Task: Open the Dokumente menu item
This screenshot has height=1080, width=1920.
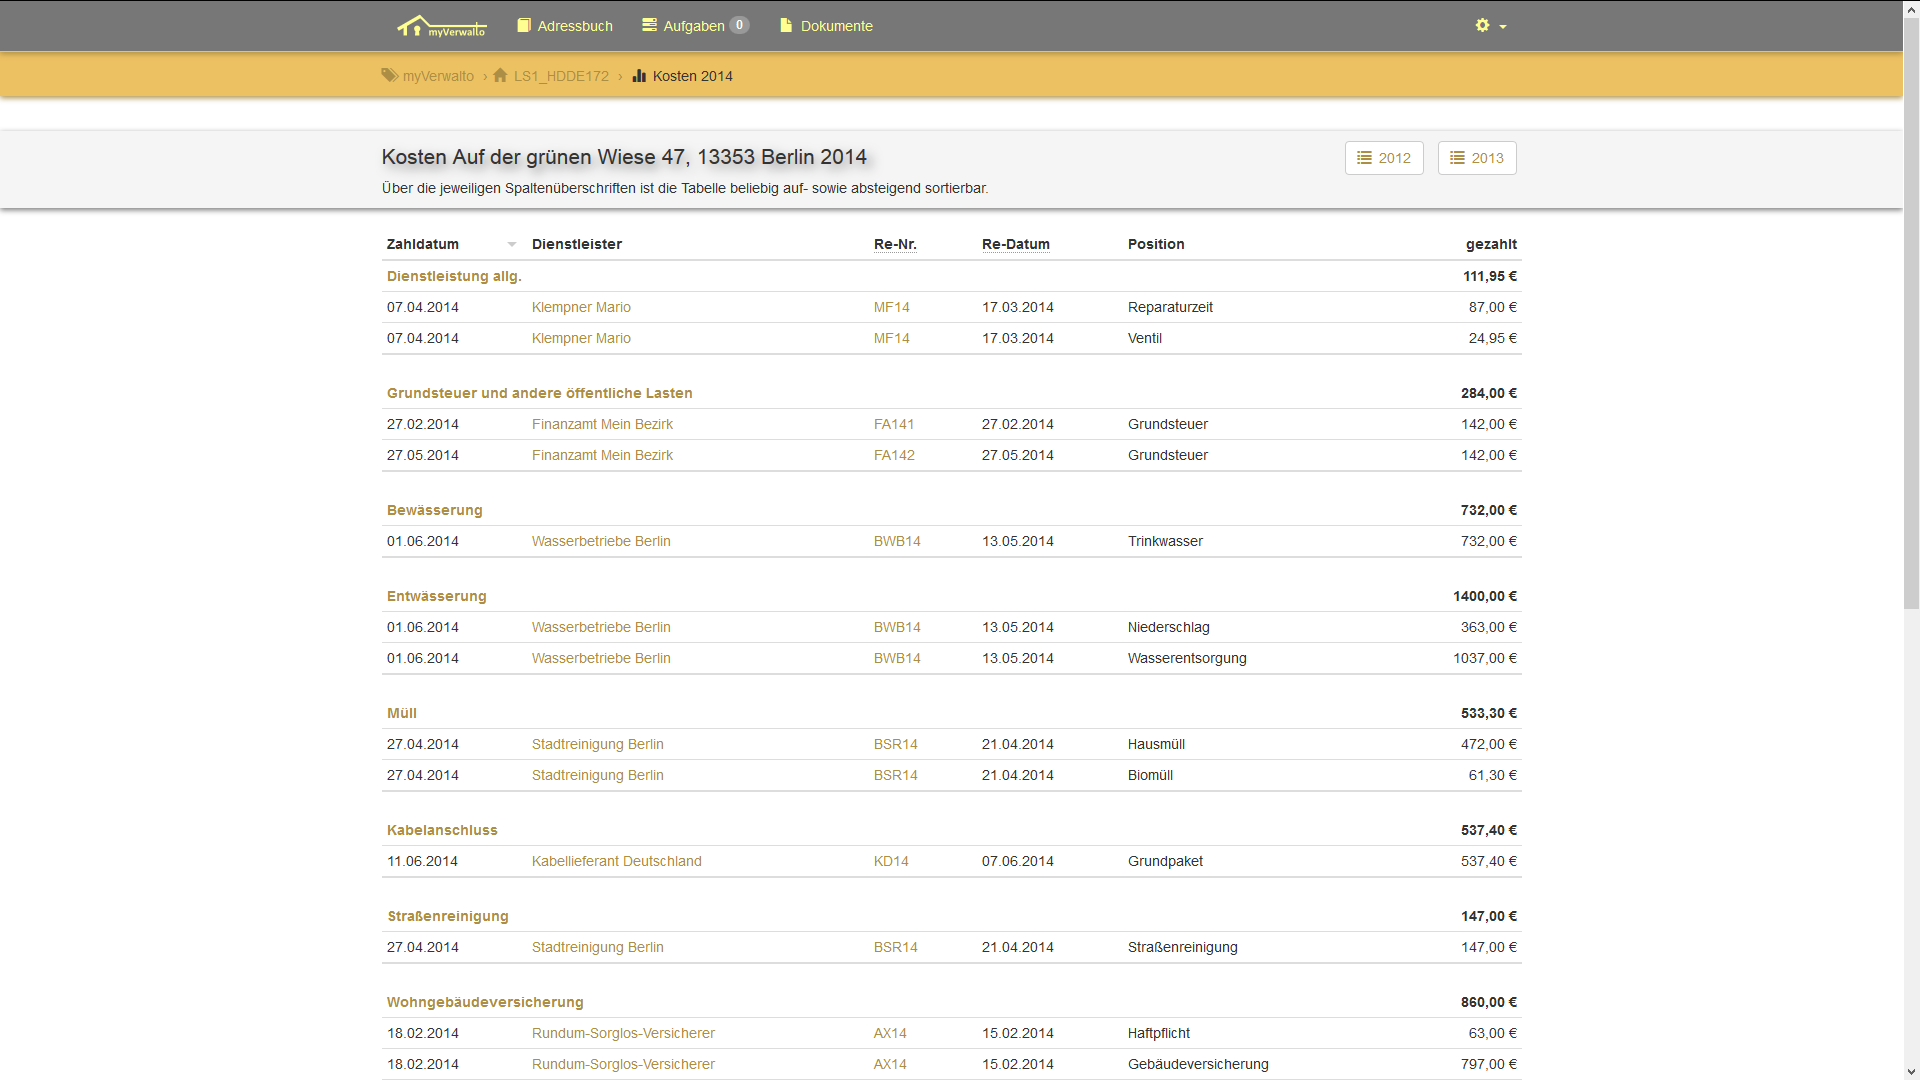Action: pyautogui.click(x=826, y=26)
